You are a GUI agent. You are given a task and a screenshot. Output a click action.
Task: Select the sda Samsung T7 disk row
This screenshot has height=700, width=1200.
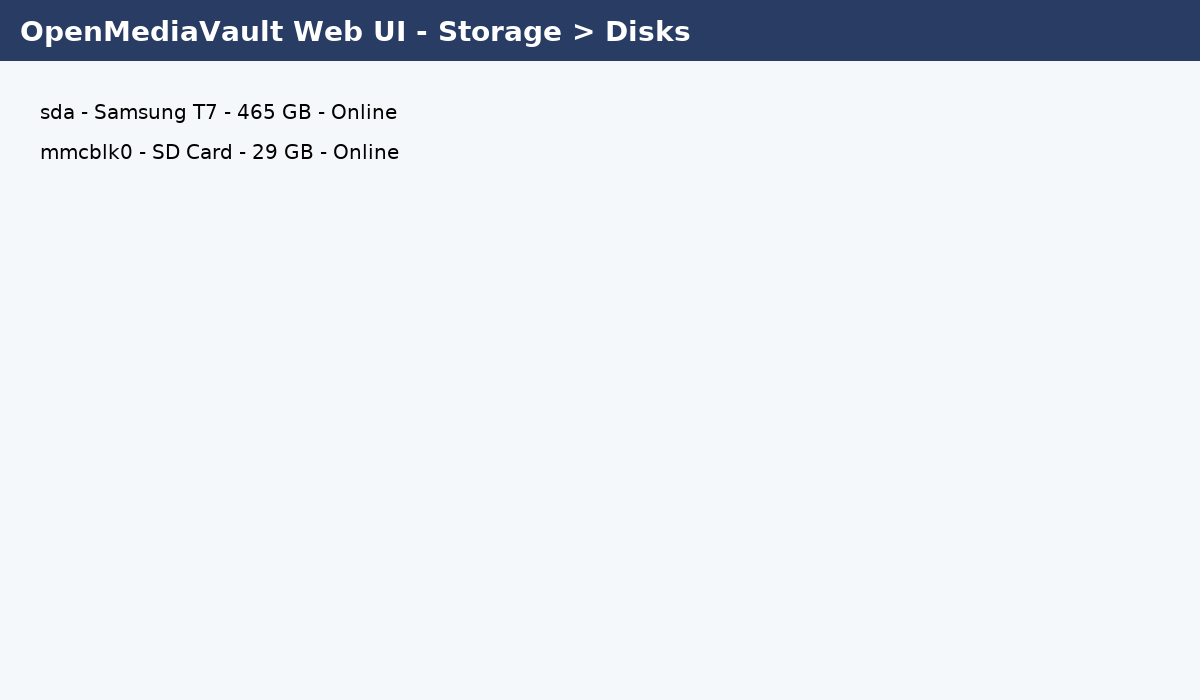point(218,113)
